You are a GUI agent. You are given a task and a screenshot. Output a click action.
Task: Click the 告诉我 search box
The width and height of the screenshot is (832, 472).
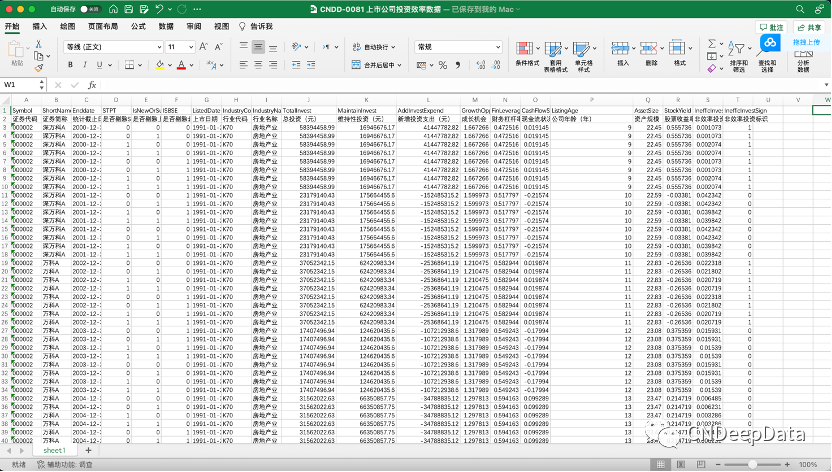(256, 27)
